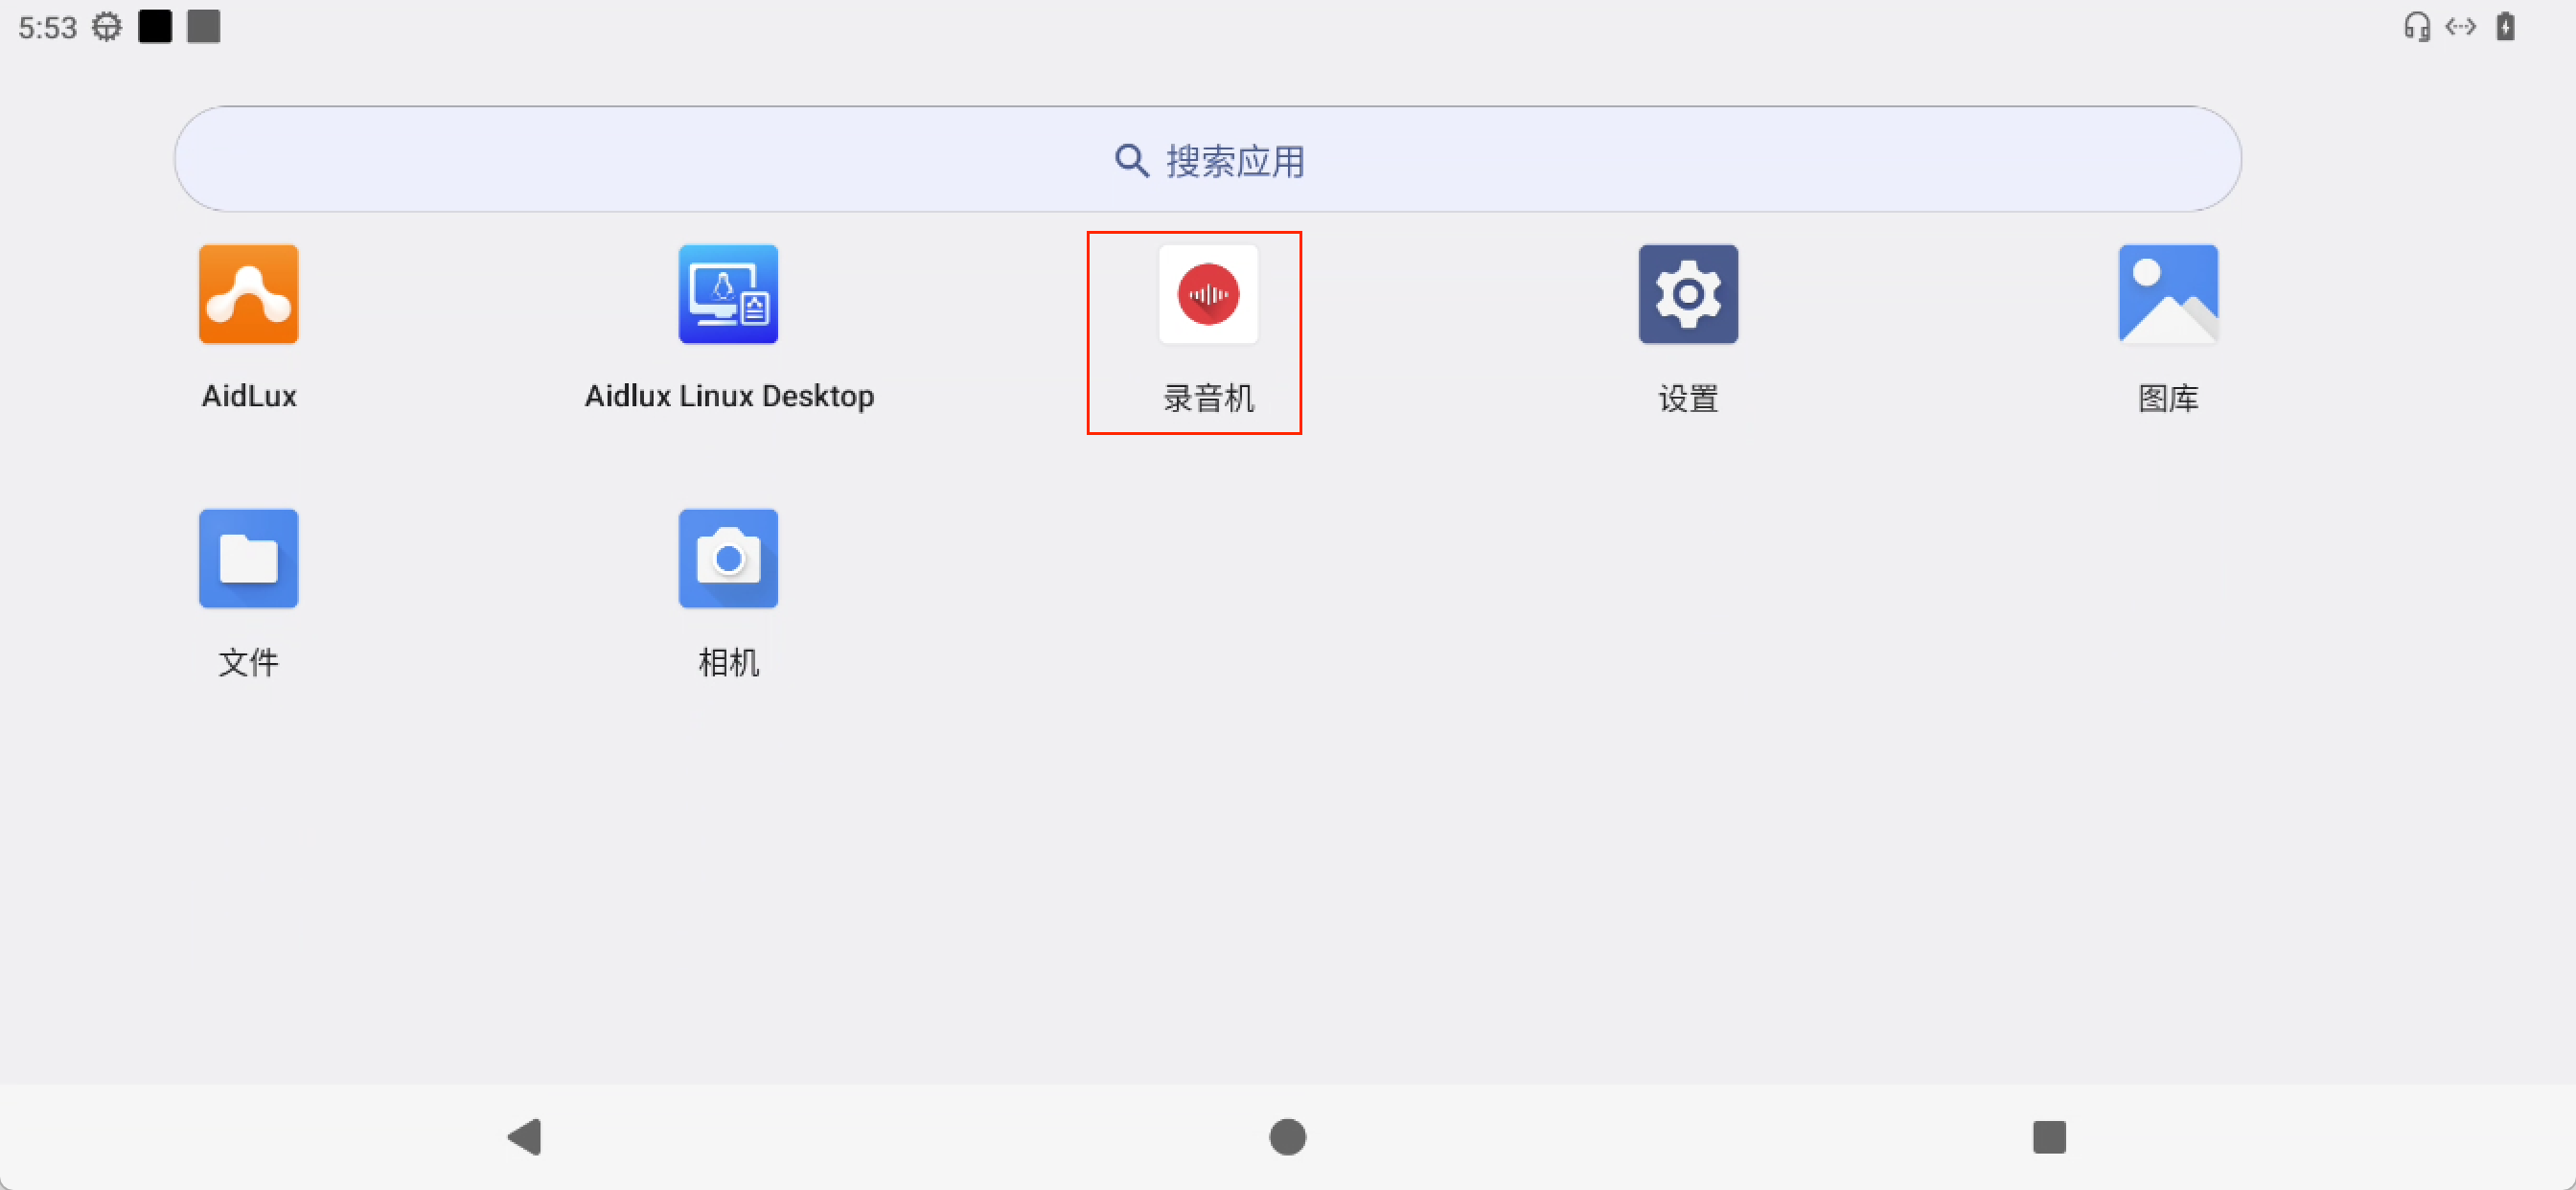Open the 设置 settings app
Viewport: 2576px width, 1190px height.
pyautogui.click(x=1688, y=294)
